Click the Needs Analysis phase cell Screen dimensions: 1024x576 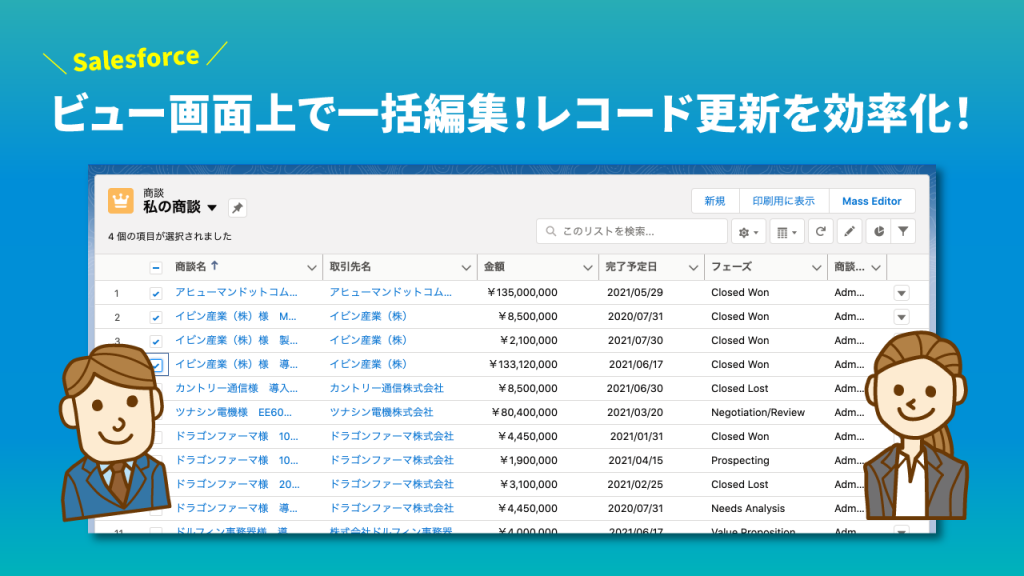coord(748,508)
